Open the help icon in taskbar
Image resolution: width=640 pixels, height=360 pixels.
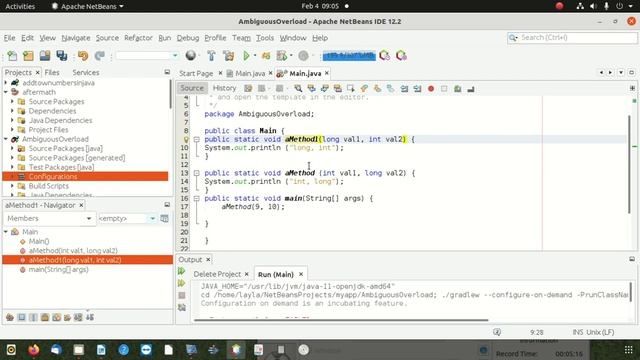click(124, 350)
